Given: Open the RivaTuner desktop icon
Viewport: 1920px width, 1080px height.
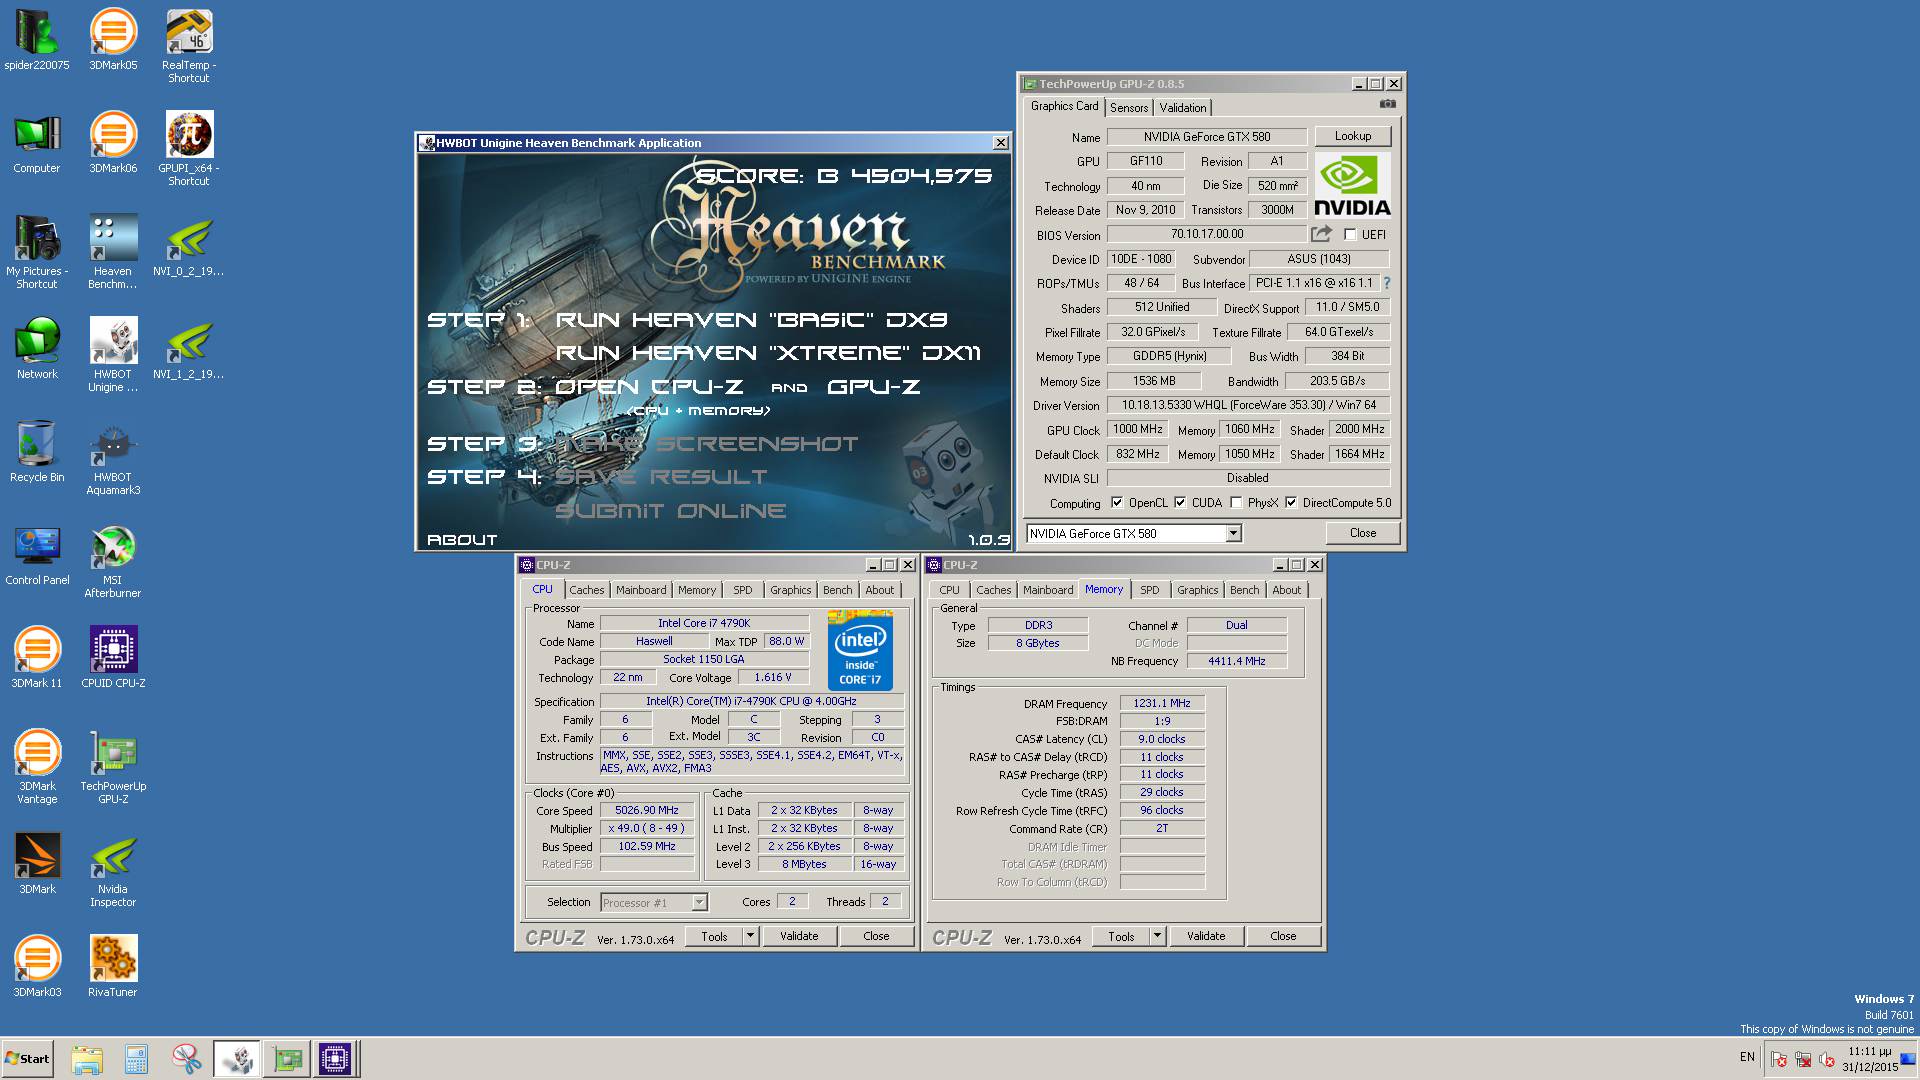Looking at the screenshot, I should click(113, 967).
